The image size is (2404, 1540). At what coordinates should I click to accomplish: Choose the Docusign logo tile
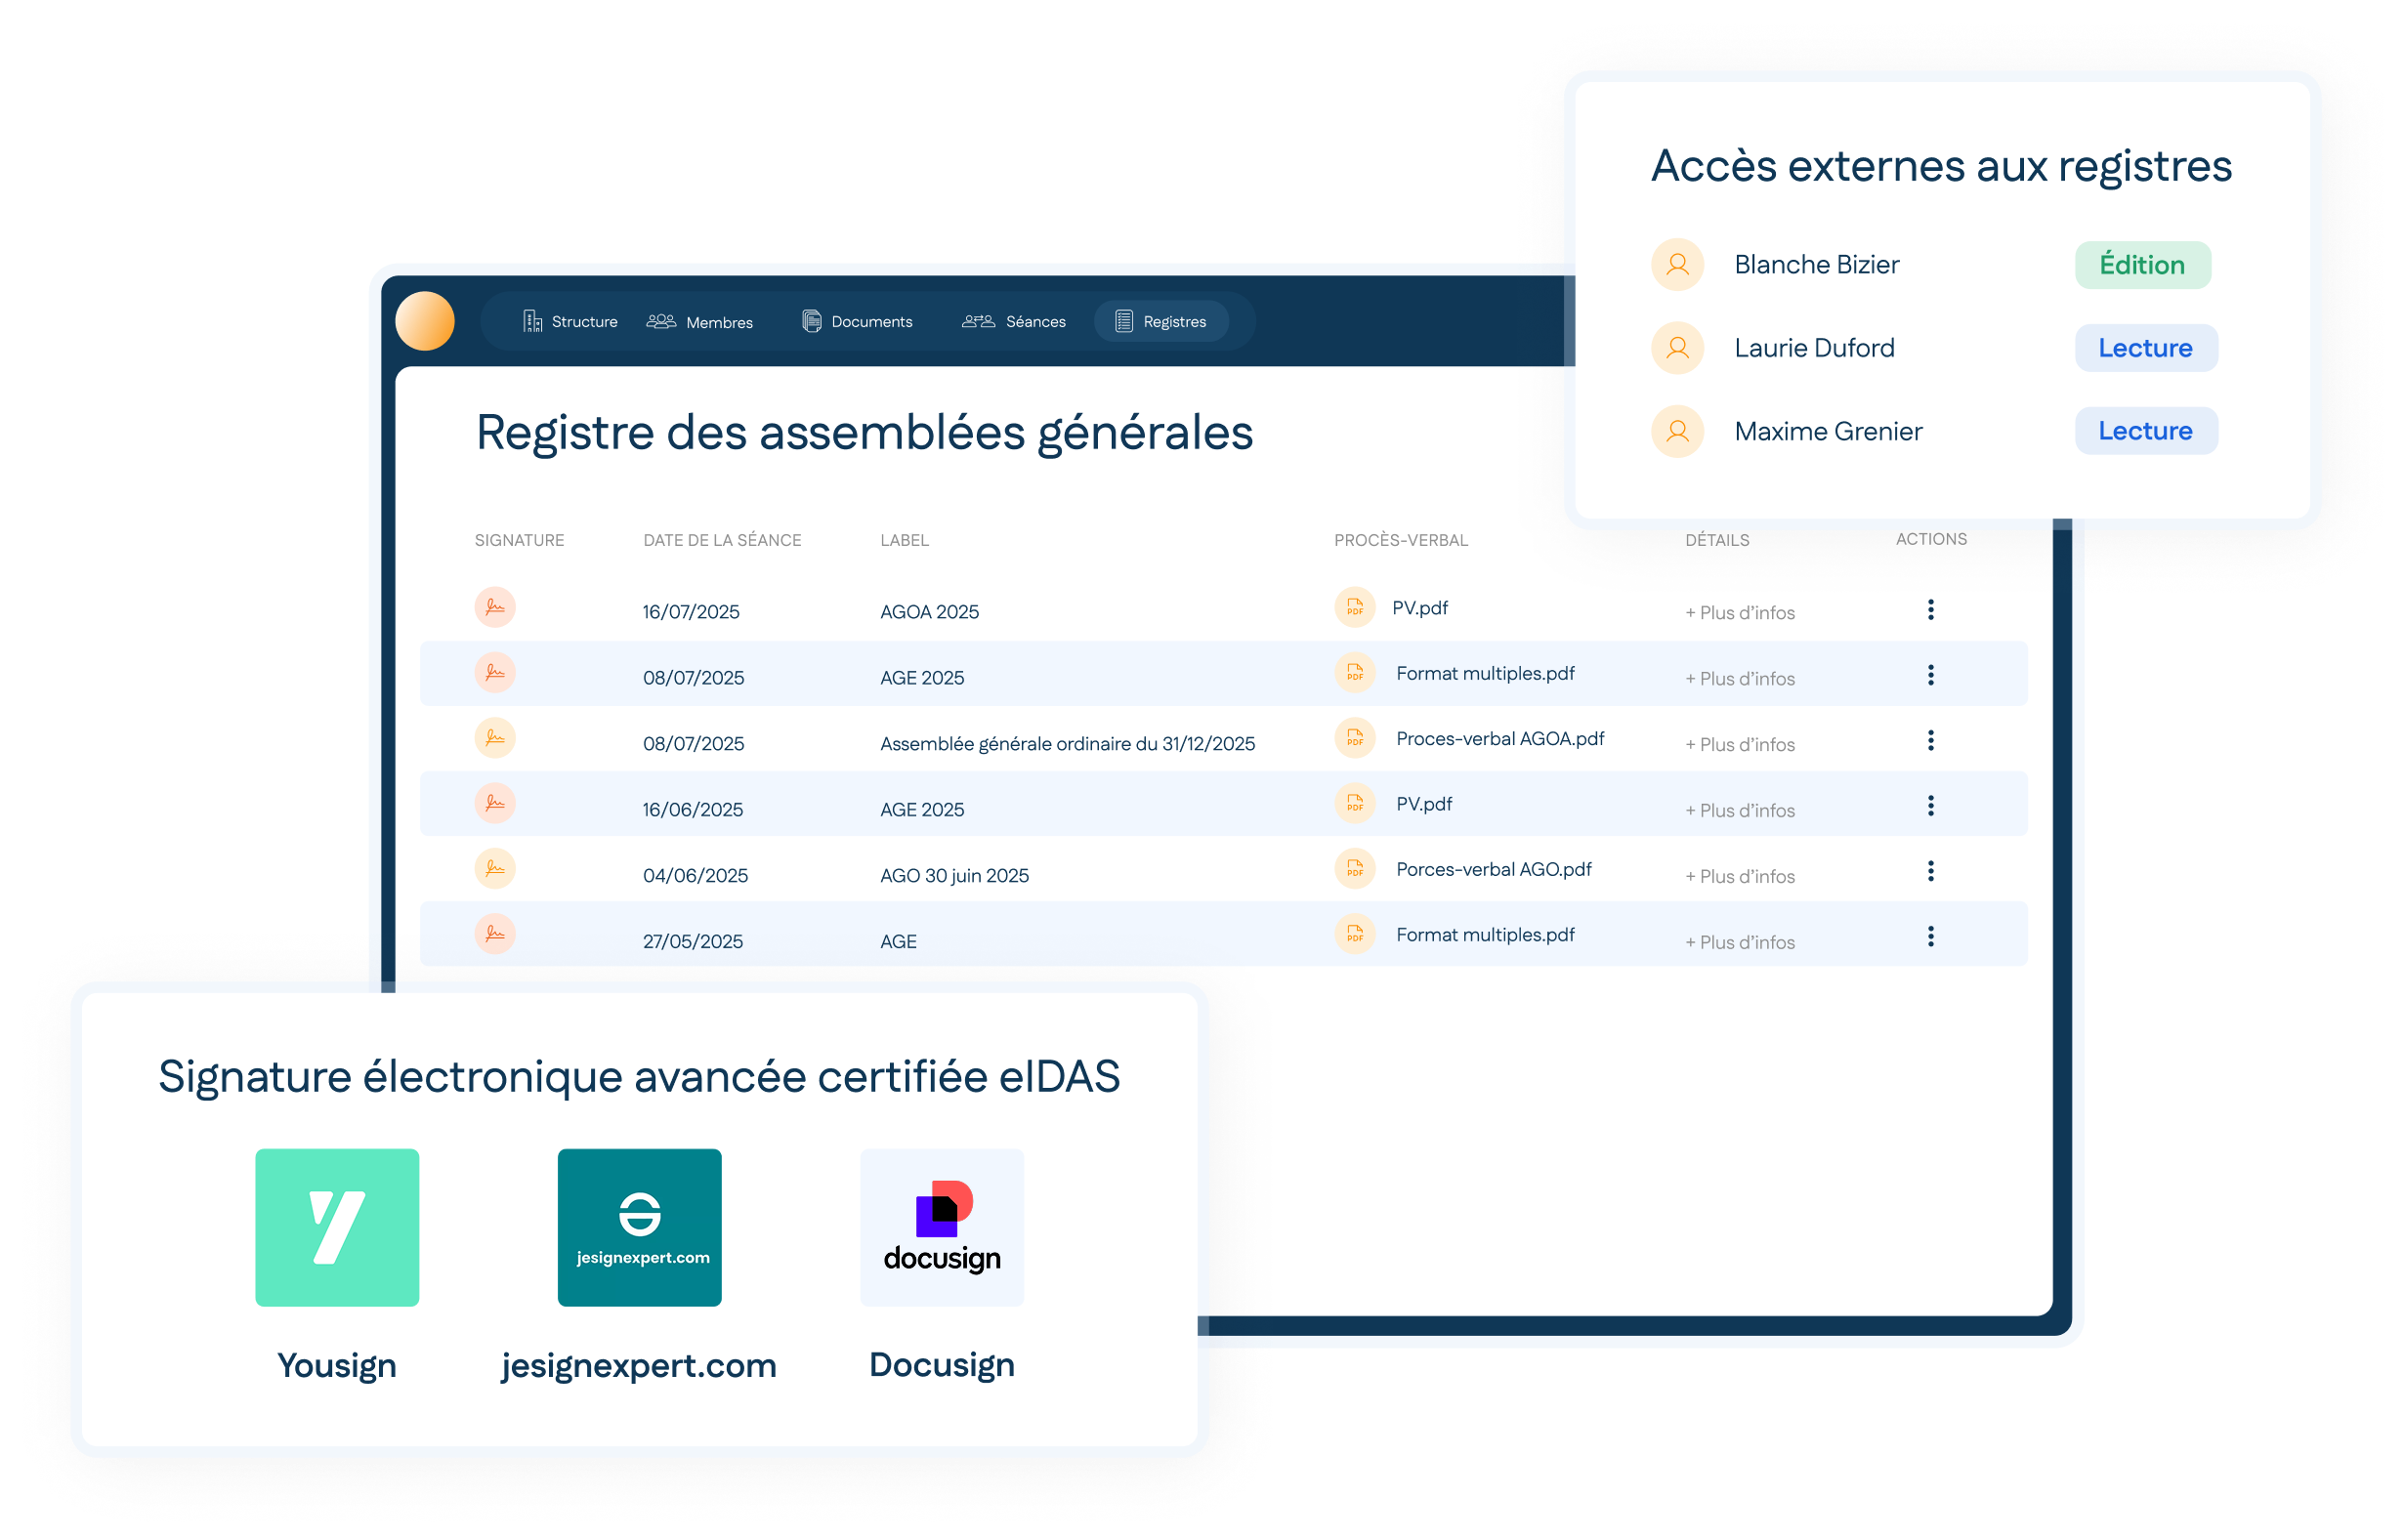pos(941,1227)
